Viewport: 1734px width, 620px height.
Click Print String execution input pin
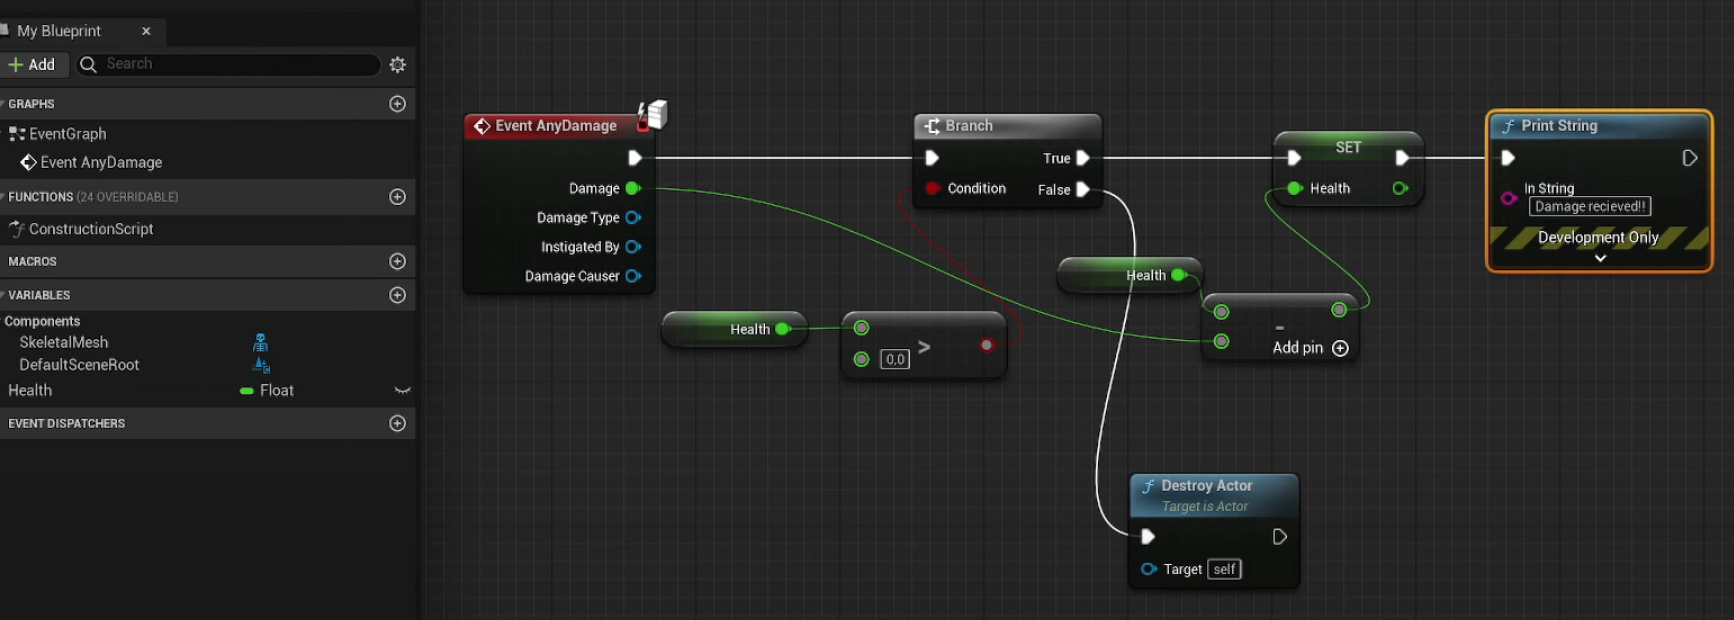pyautogui.click(x=1508, y=158)
